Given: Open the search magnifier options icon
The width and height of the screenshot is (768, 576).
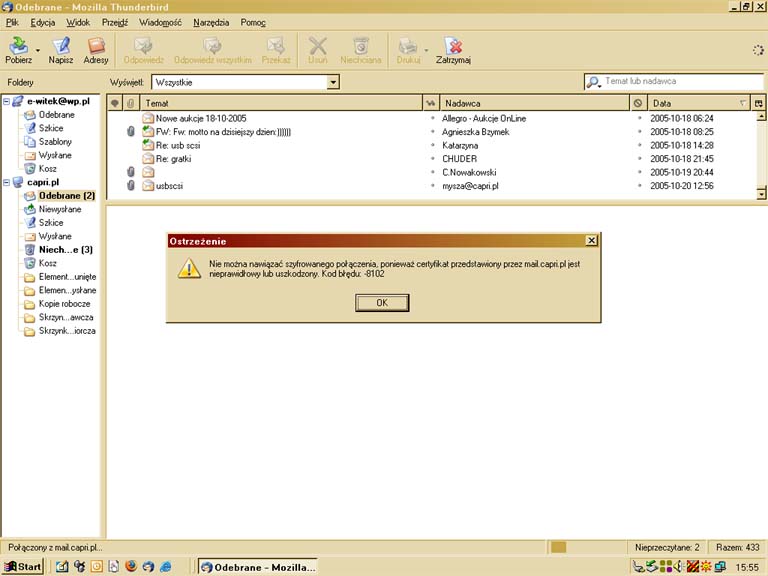Looking at the screenshot, I should click(x=593, y=82).
